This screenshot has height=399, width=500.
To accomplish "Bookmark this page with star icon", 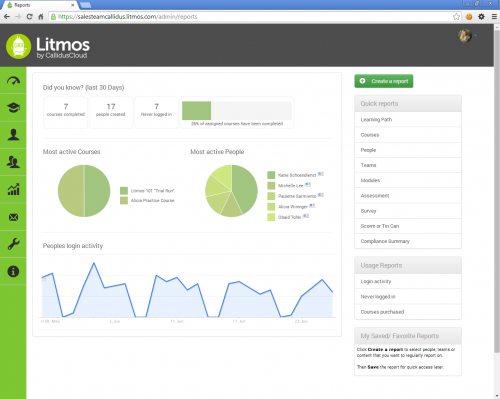I will point(456,16).
